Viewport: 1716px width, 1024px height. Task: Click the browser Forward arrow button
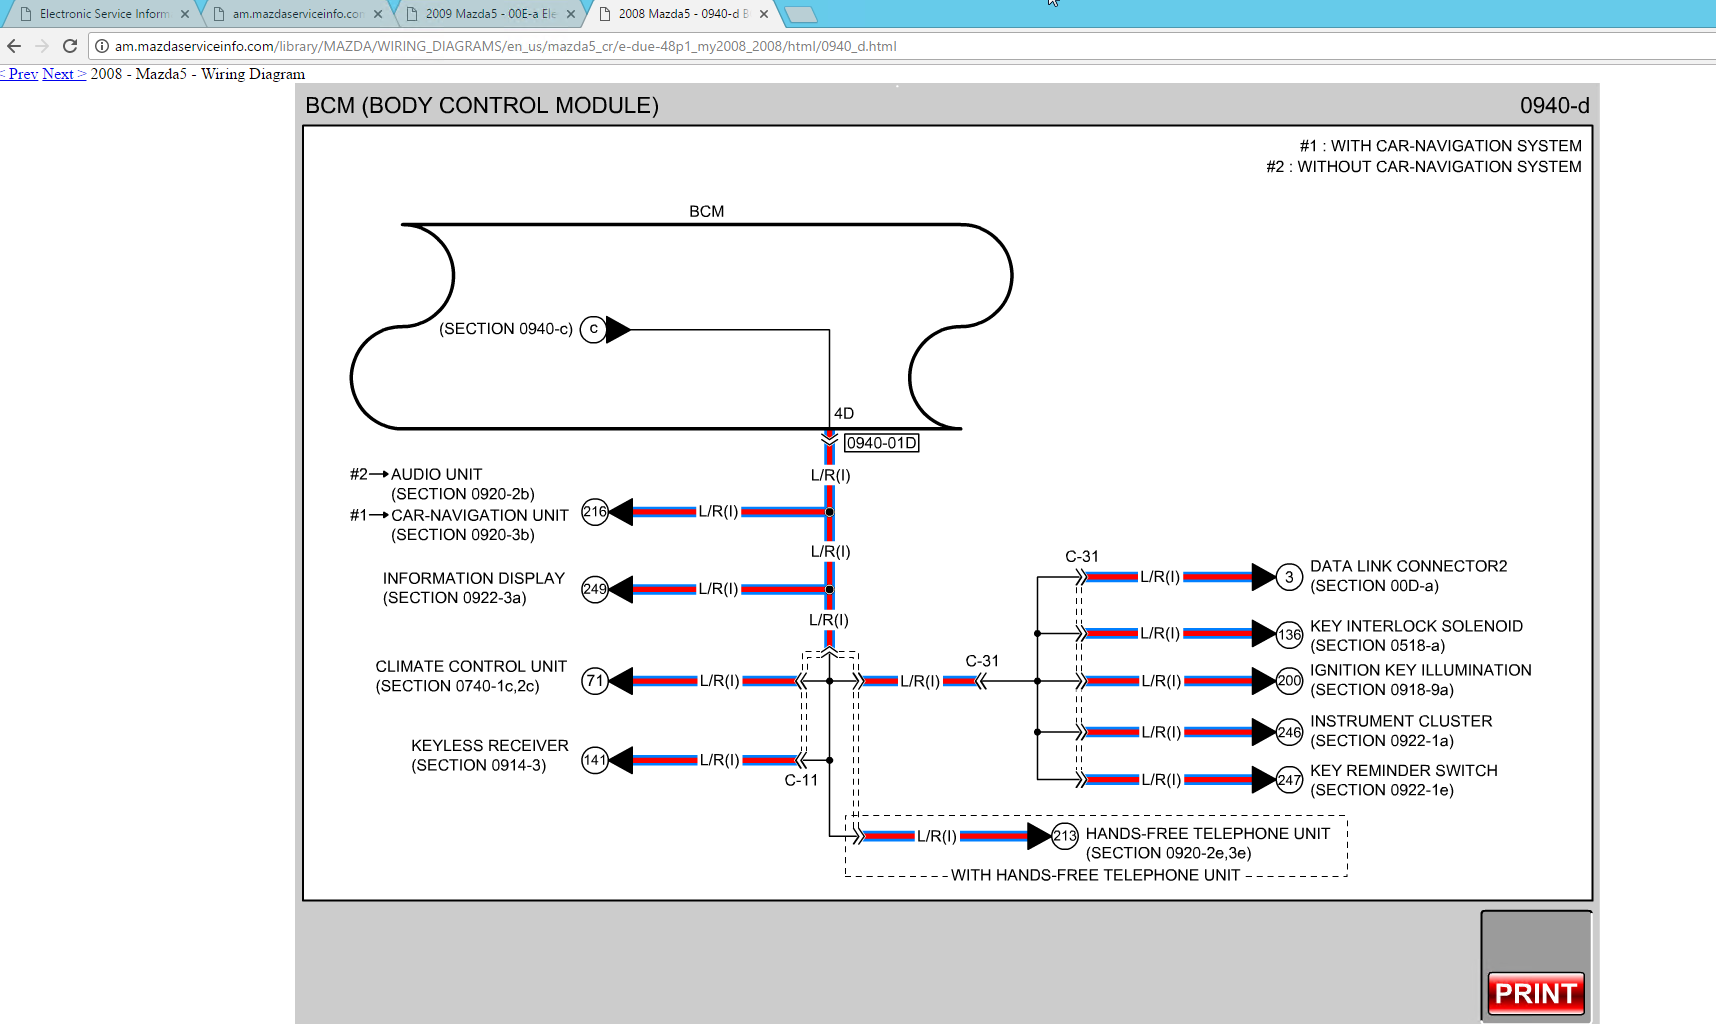(x=42, y=46)
